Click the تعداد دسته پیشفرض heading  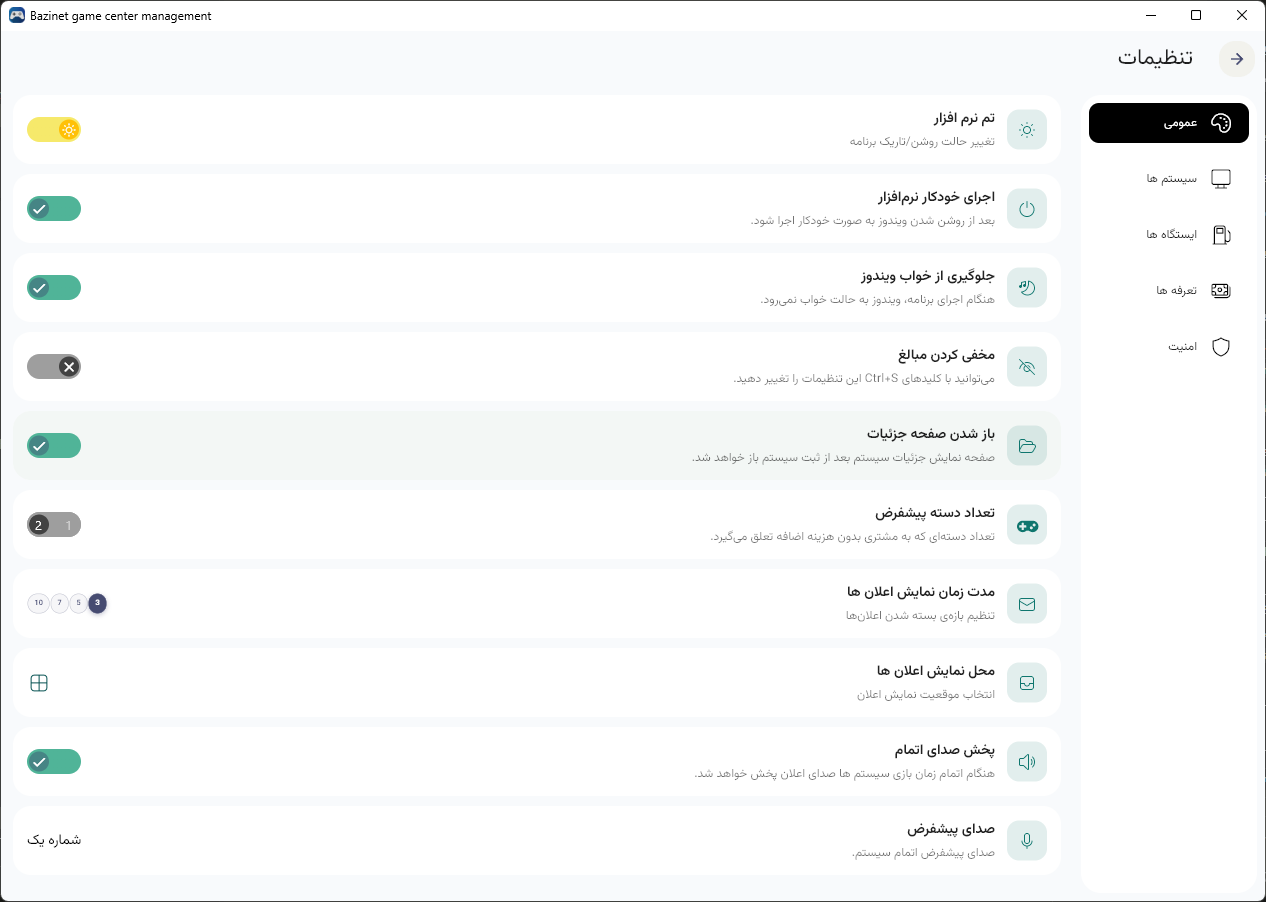(935, 513)
